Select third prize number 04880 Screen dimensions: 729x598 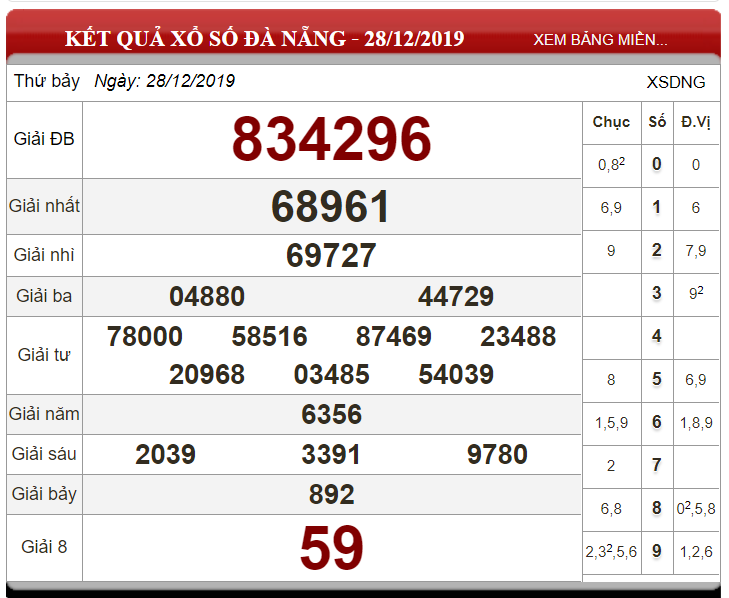(207, 296)
